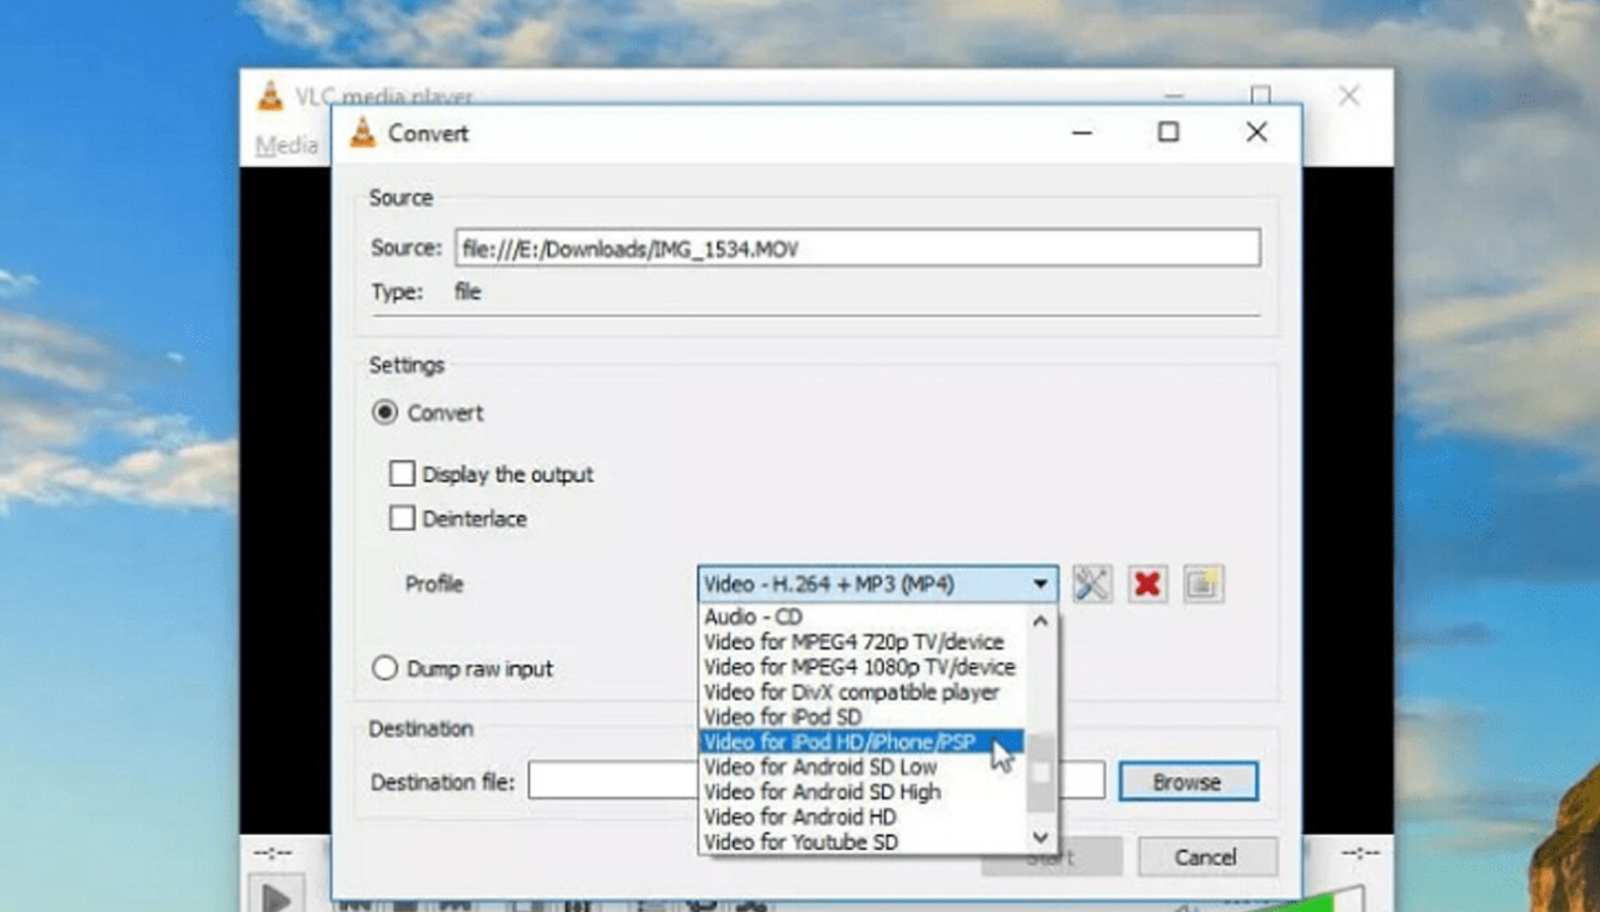
Task: Choose Video for MPEG4 720p TV/device
Action: [x=862, y=642]
